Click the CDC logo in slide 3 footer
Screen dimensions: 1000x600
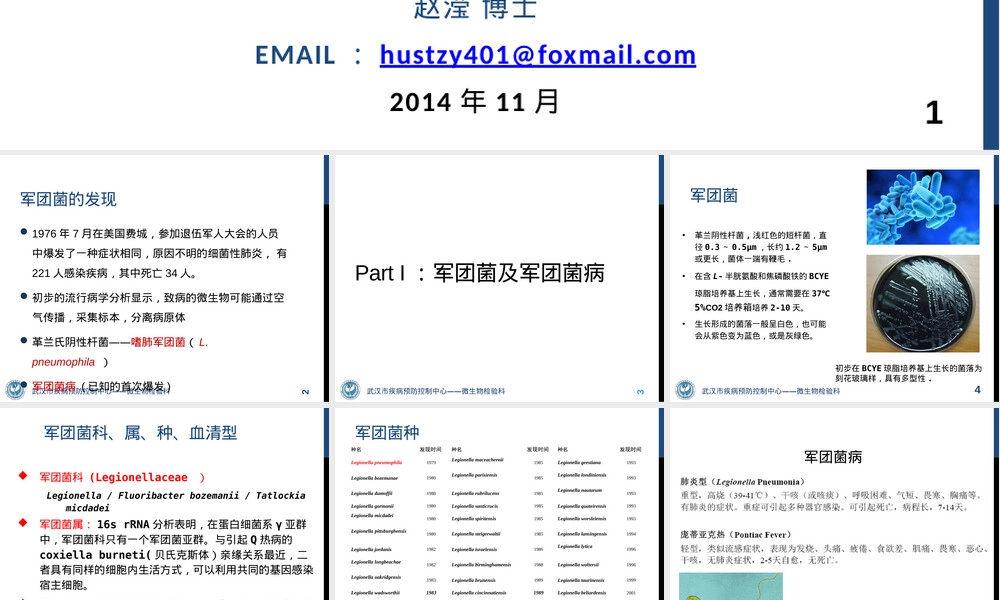tap(349, 390)
